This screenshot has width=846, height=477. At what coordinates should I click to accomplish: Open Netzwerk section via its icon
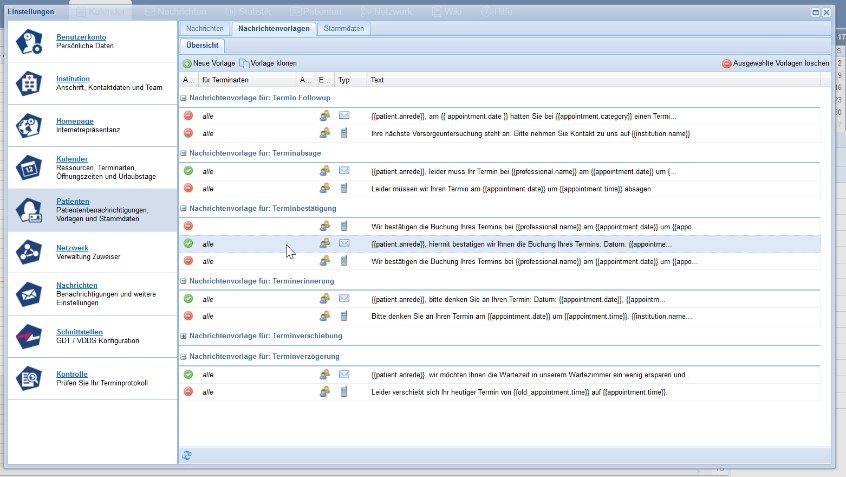[x=29, y=253]
